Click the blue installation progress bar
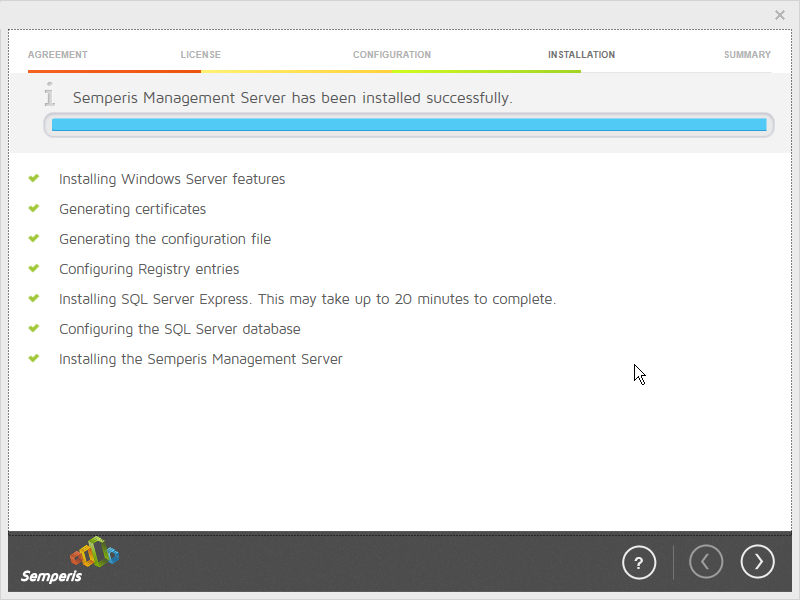This screenshot has width=800, height=600. tap(408, 125)
